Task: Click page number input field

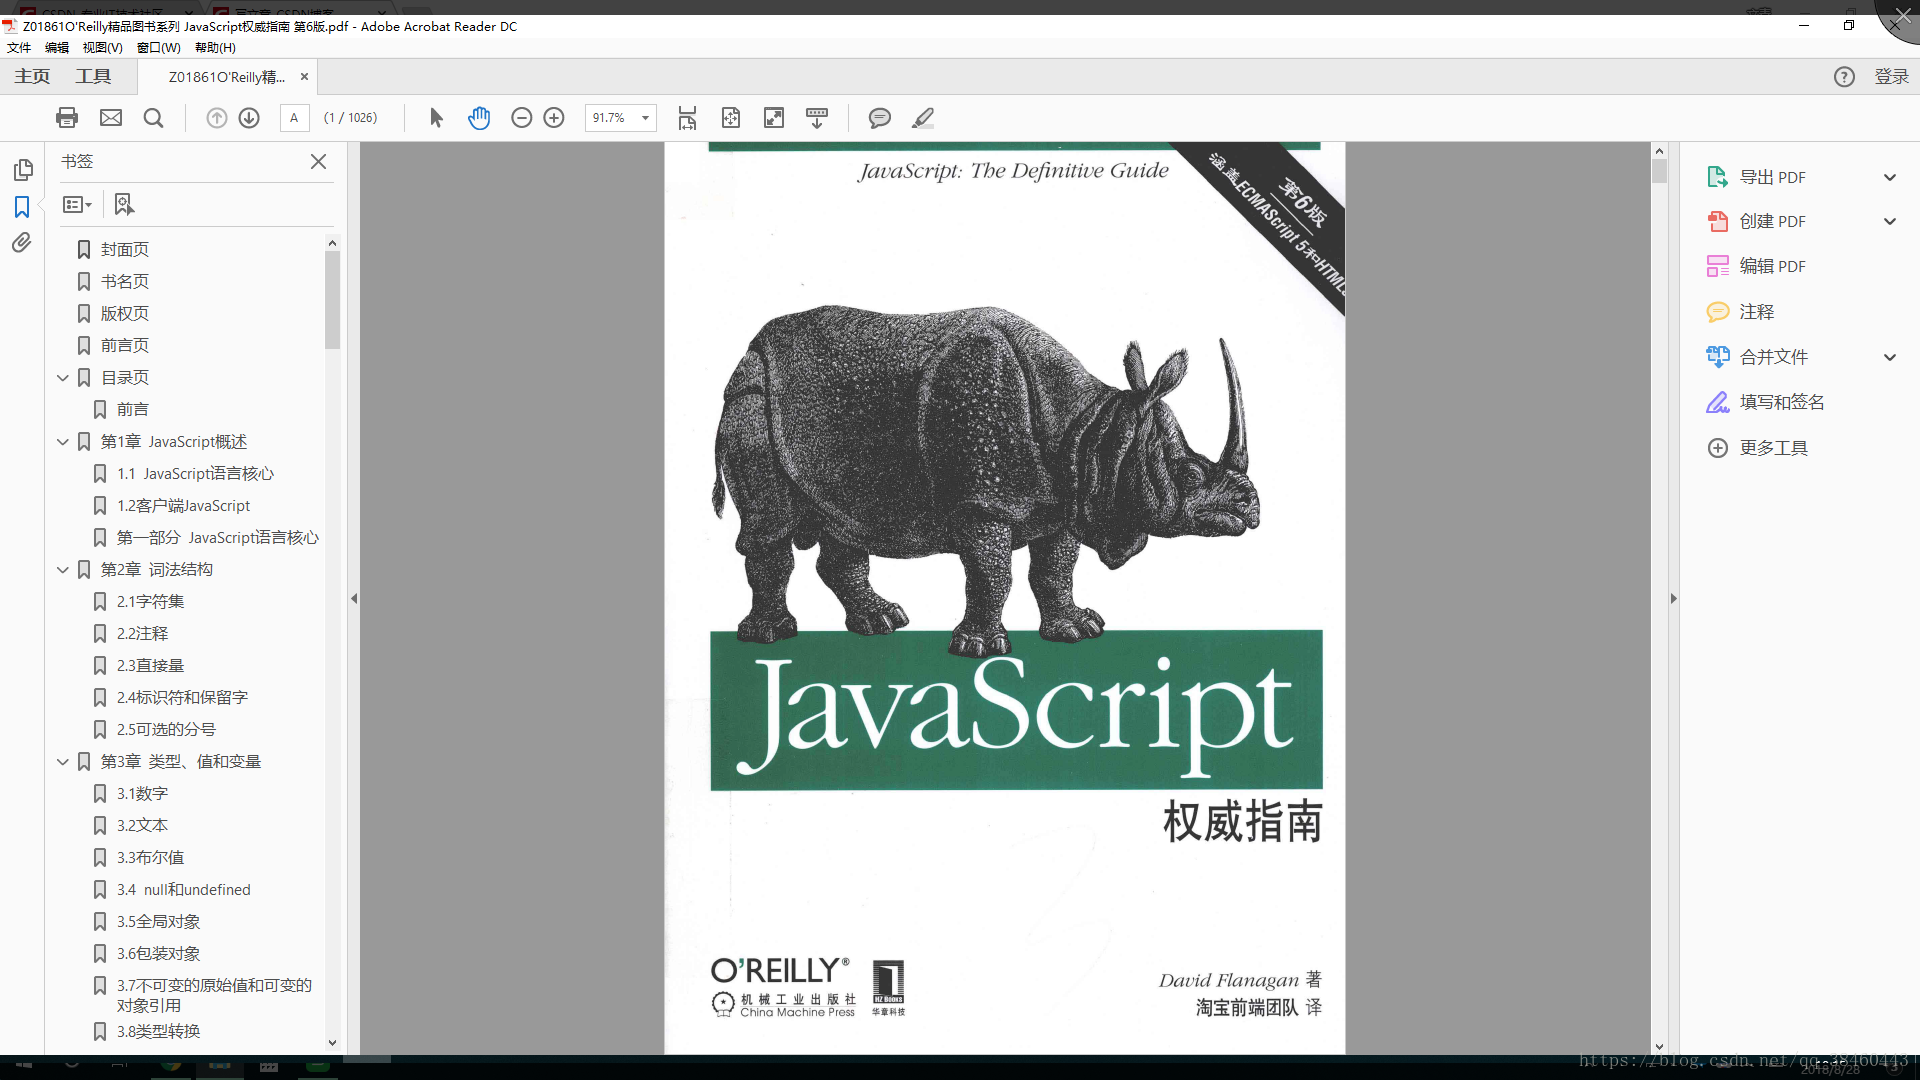Action: click(x=294, y=118)
